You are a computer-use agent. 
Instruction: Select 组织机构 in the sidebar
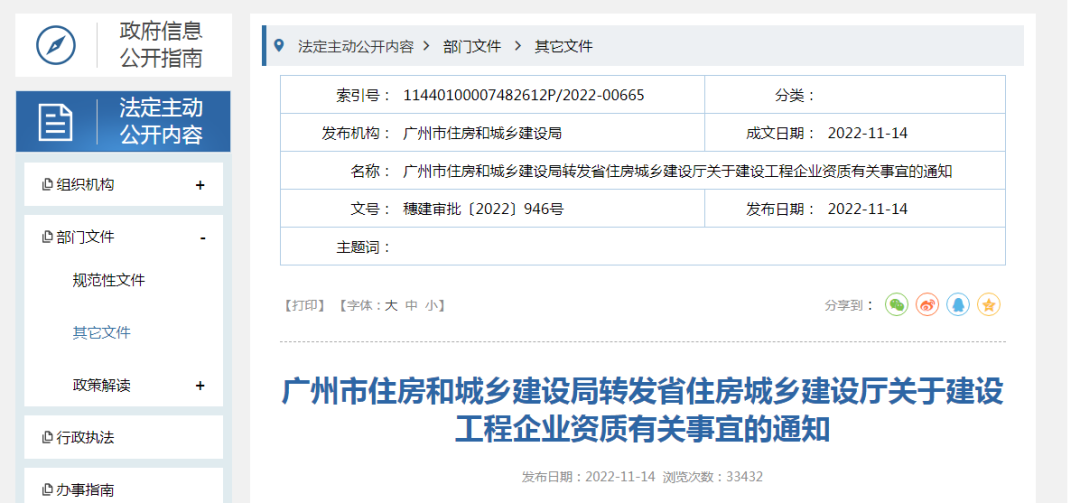click(x=85, y=185)
